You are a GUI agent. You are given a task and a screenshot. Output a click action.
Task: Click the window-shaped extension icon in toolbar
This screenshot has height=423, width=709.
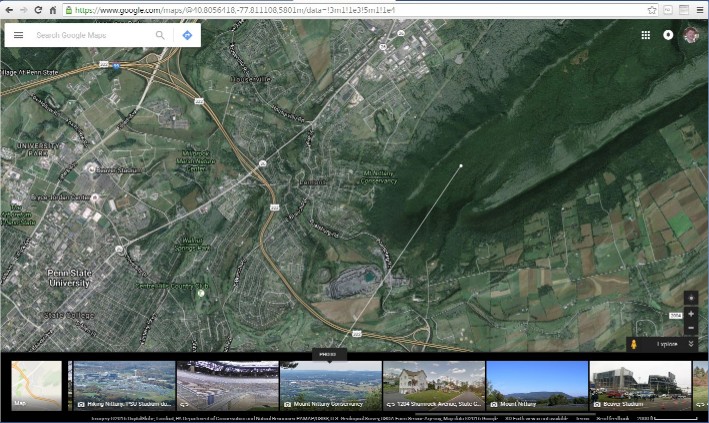point(684,10)
